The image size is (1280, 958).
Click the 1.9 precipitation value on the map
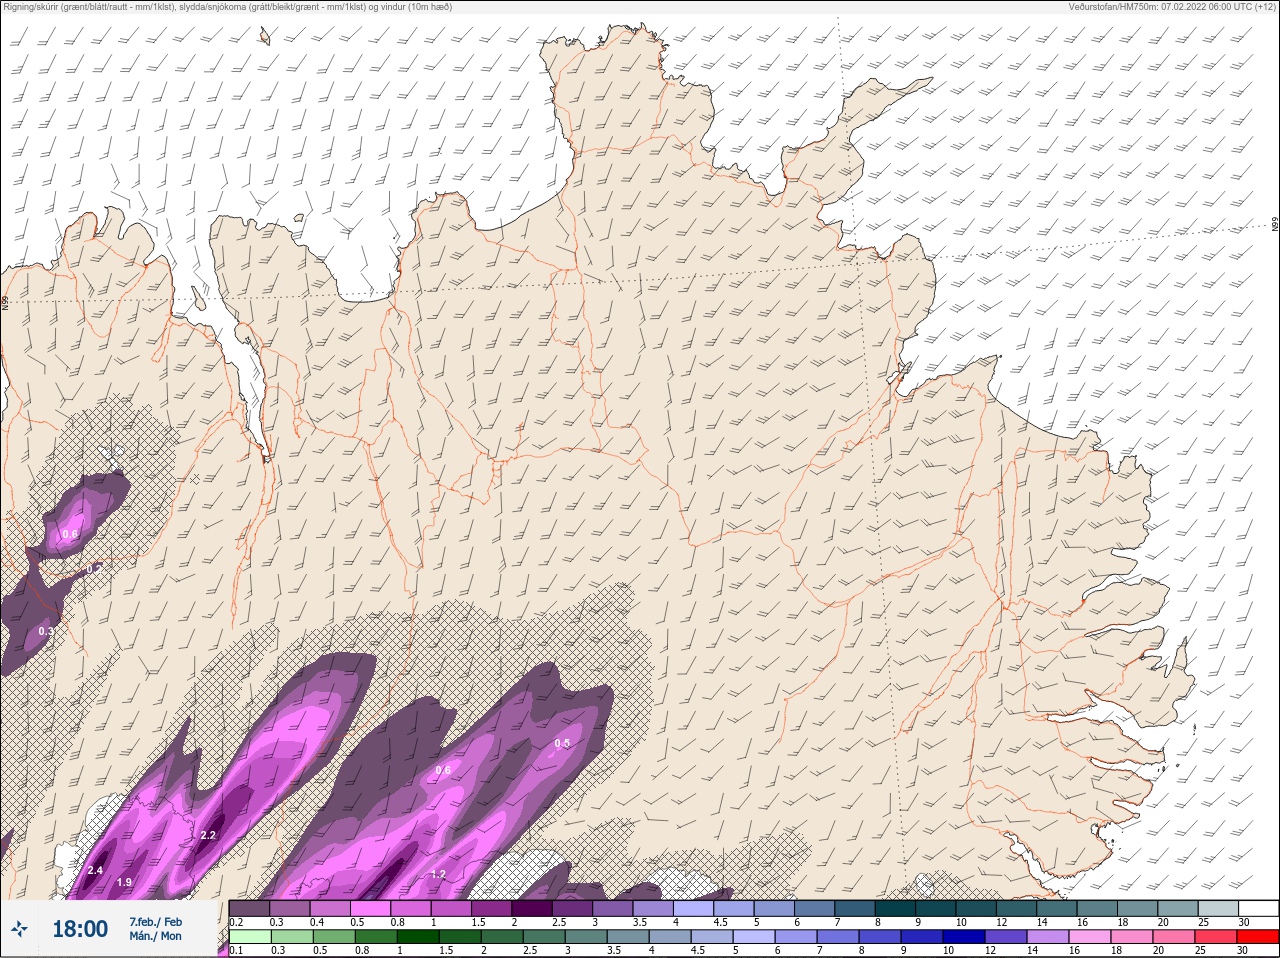tap(124, 881)
